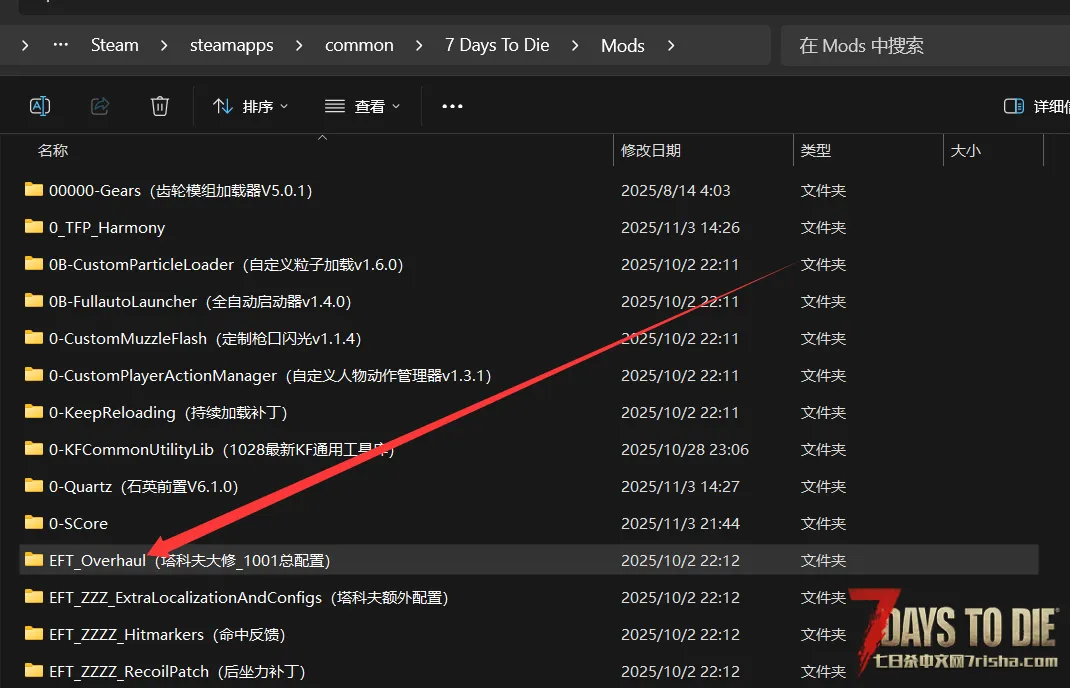Click the Rename icon in toolbar
This screenshot has width=1070, height=688.
(x=40, y=106)
